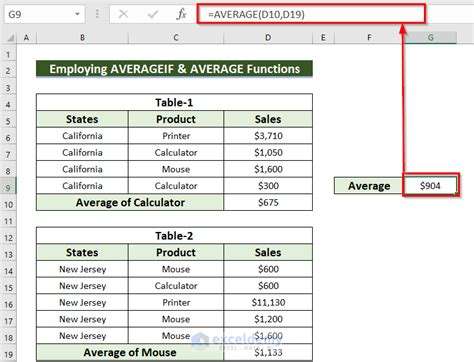Click the Calculator cell in row 15

[176, 286]
